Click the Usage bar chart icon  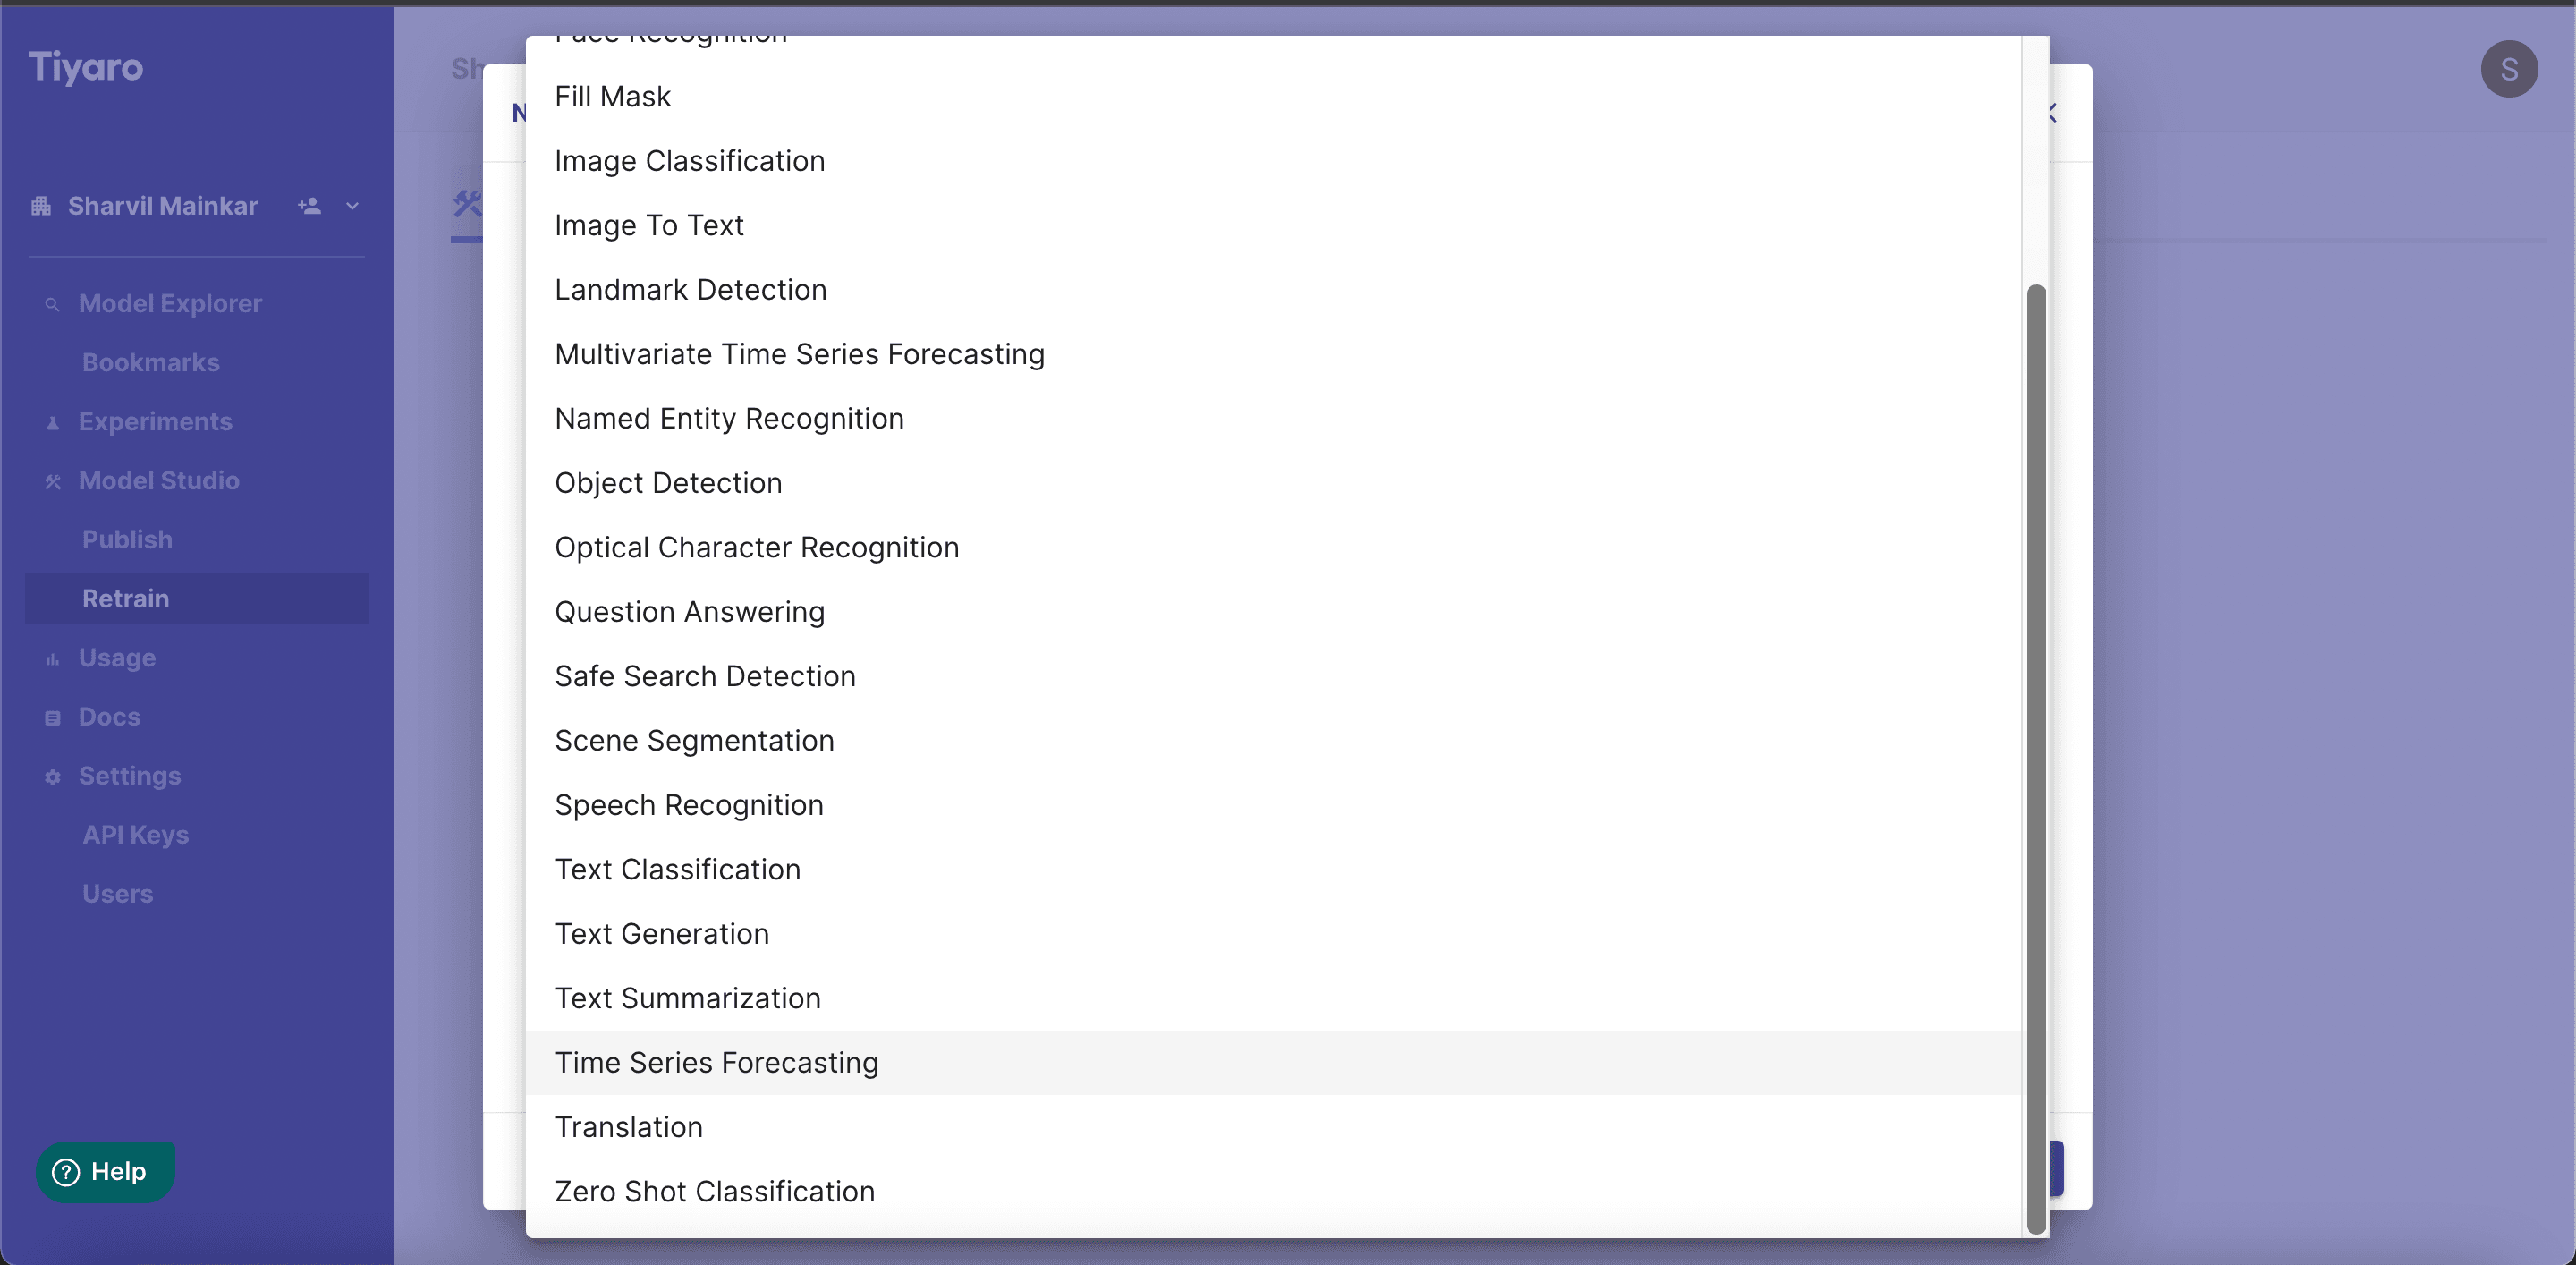coord(52,660)
